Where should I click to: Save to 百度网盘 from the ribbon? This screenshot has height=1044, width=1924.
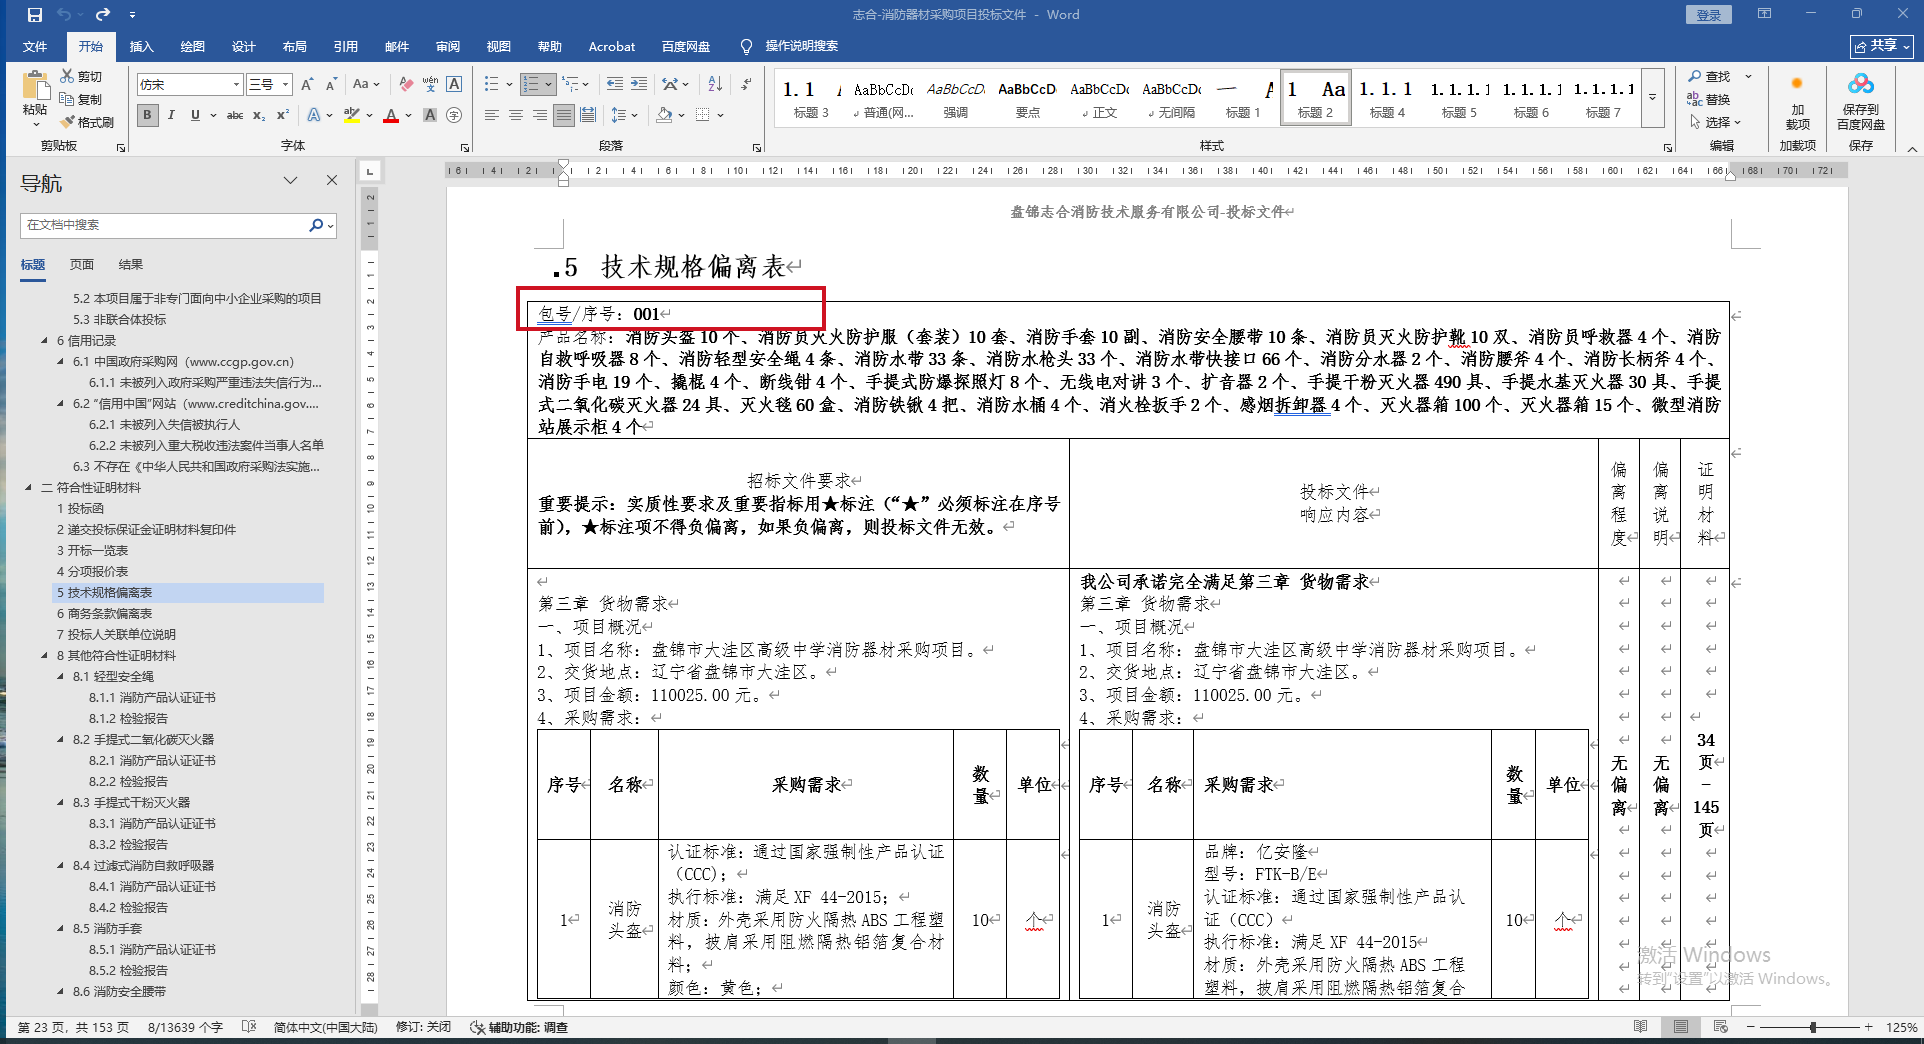click(1860, 102)
